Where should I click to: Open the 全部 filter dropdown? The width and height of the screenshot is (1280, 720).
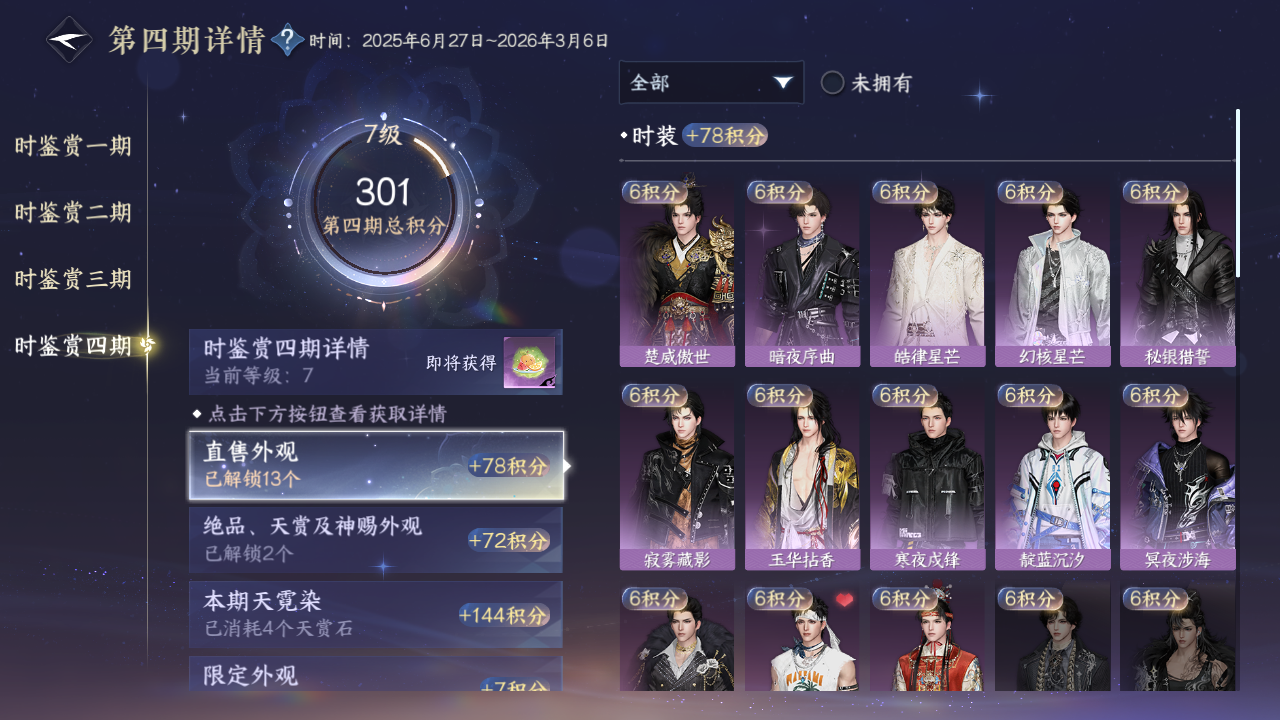coord(711,83)
